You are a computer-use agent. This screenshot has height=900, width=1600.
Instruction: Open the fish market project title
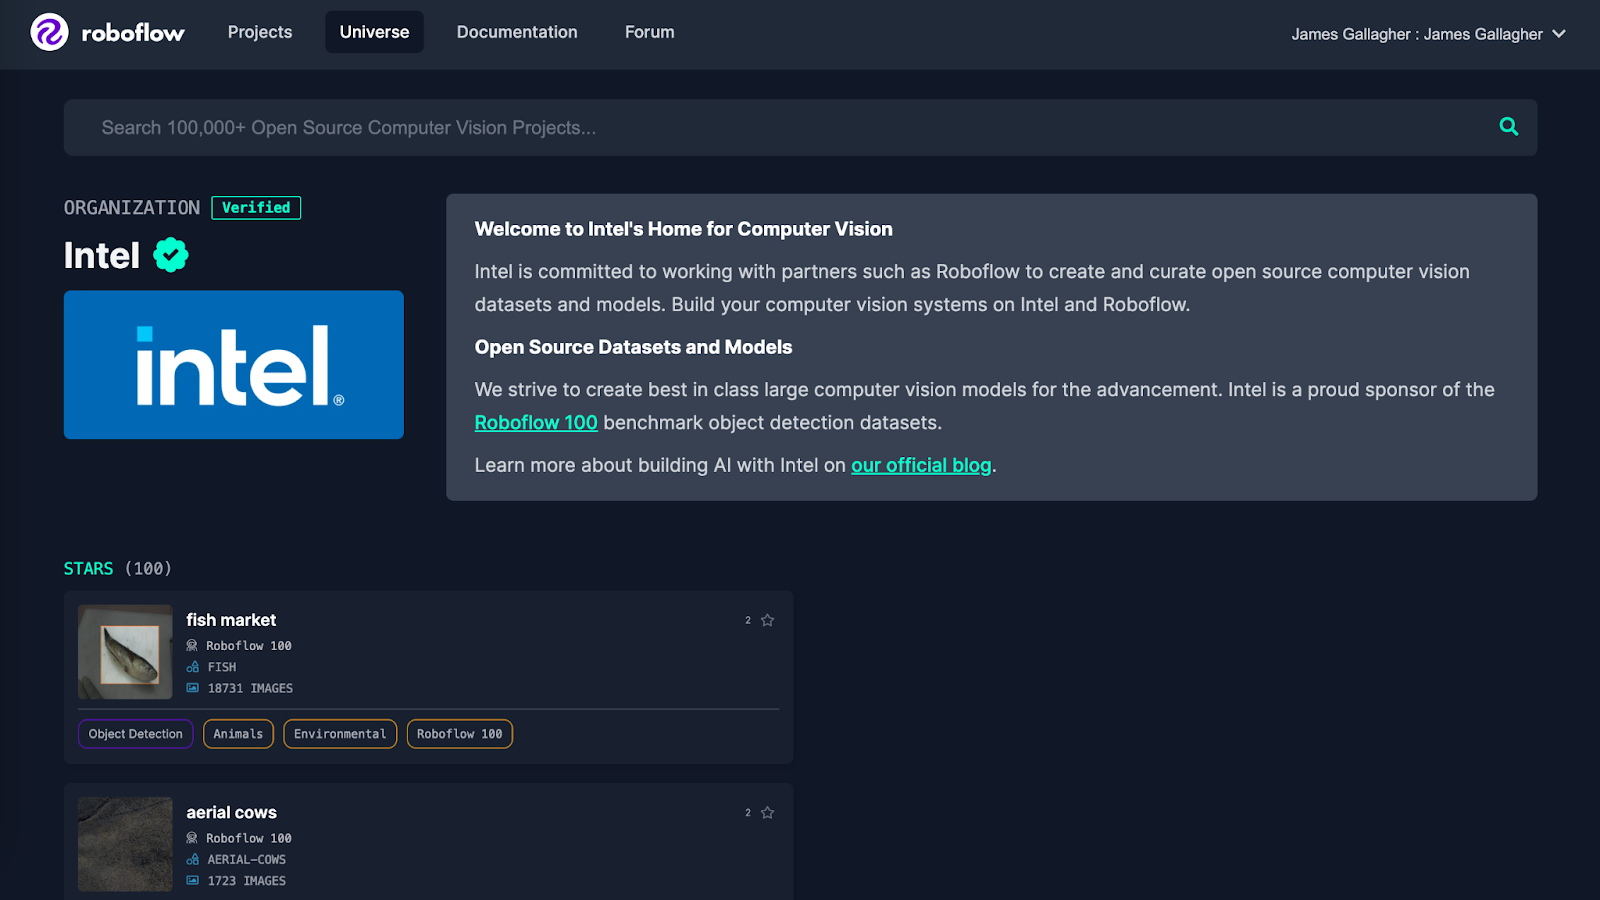[231, 620]
